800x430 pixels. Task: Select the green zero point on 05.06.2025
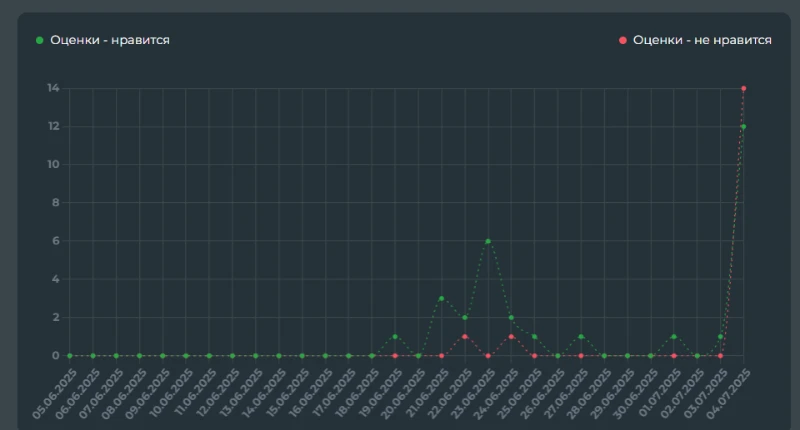tap(70, 356)
